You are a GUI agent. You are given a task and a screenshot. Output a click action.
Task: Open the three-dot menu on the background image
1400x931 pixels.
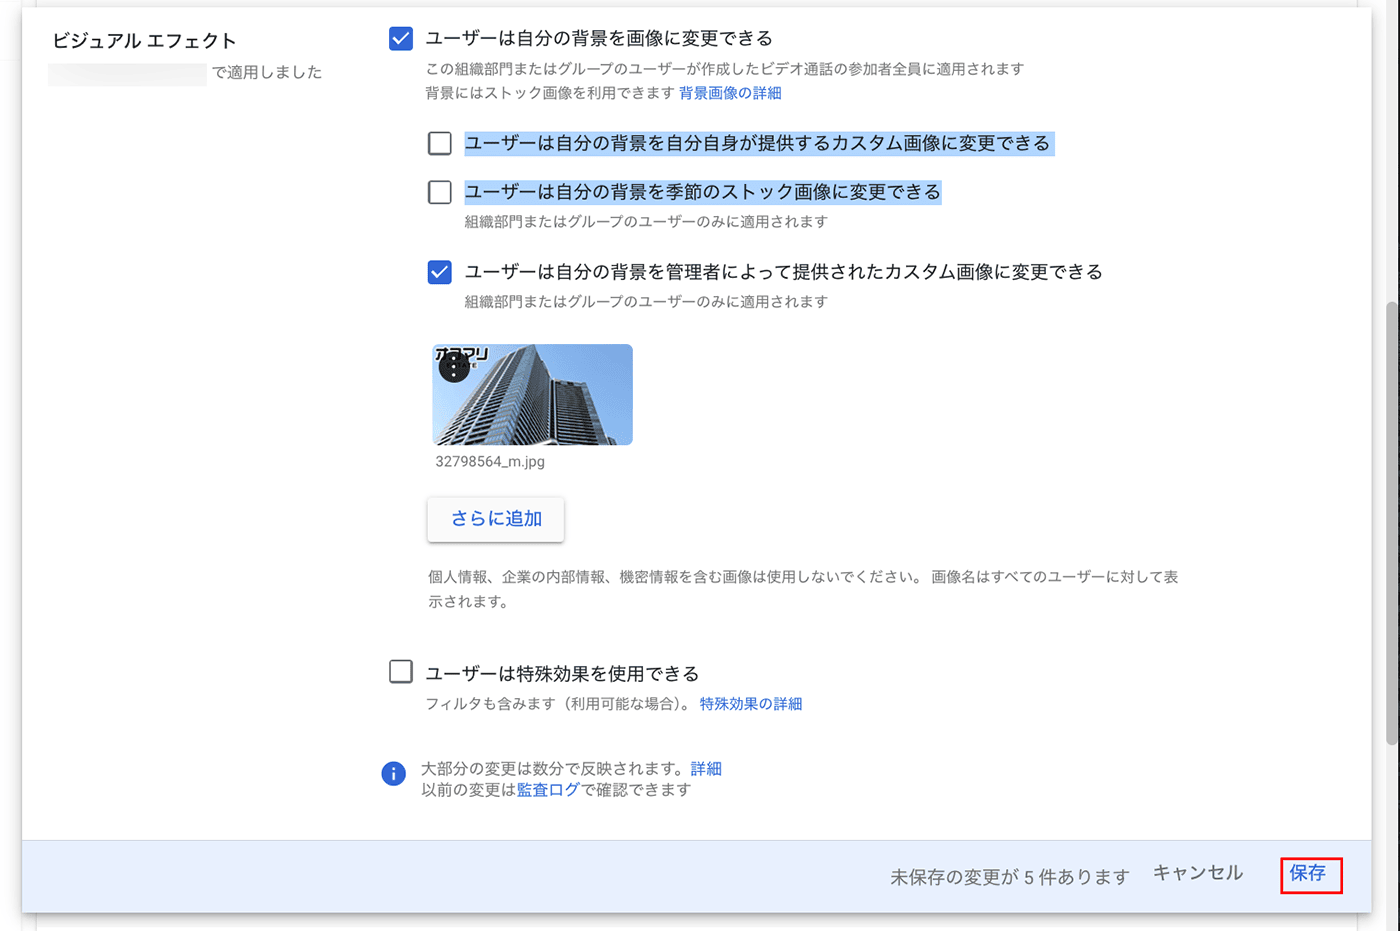[x=454, y=368]
